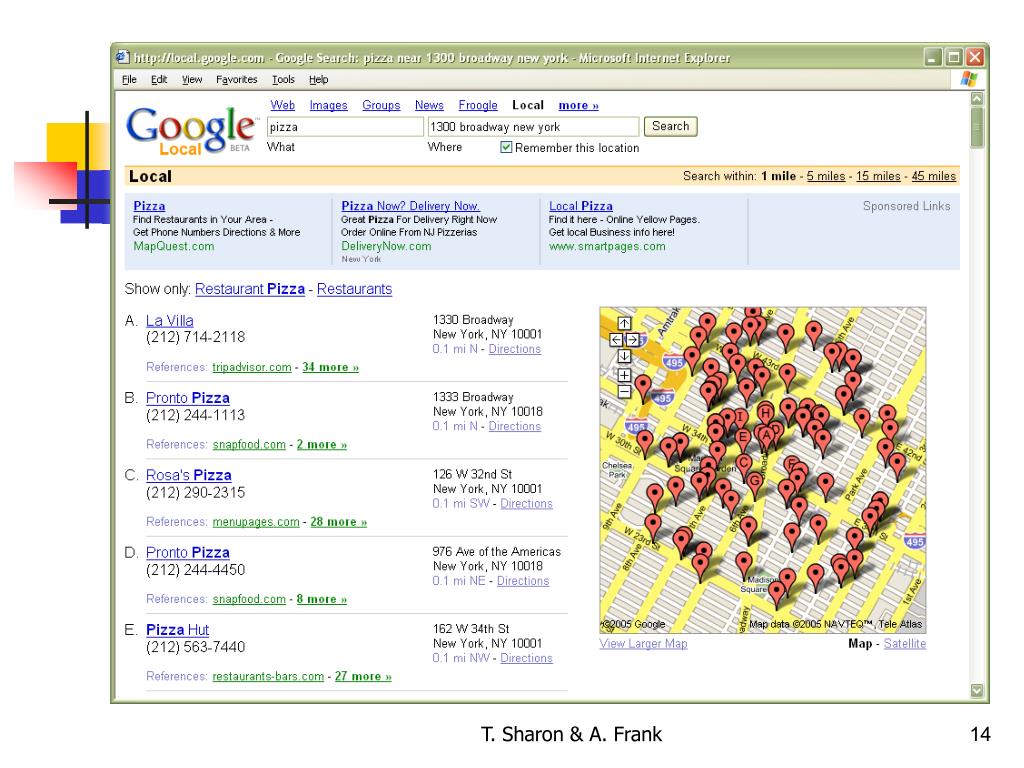Switch map to Satellite view
The height and width of the screenshot is (768, 1024).
point(904,643)
